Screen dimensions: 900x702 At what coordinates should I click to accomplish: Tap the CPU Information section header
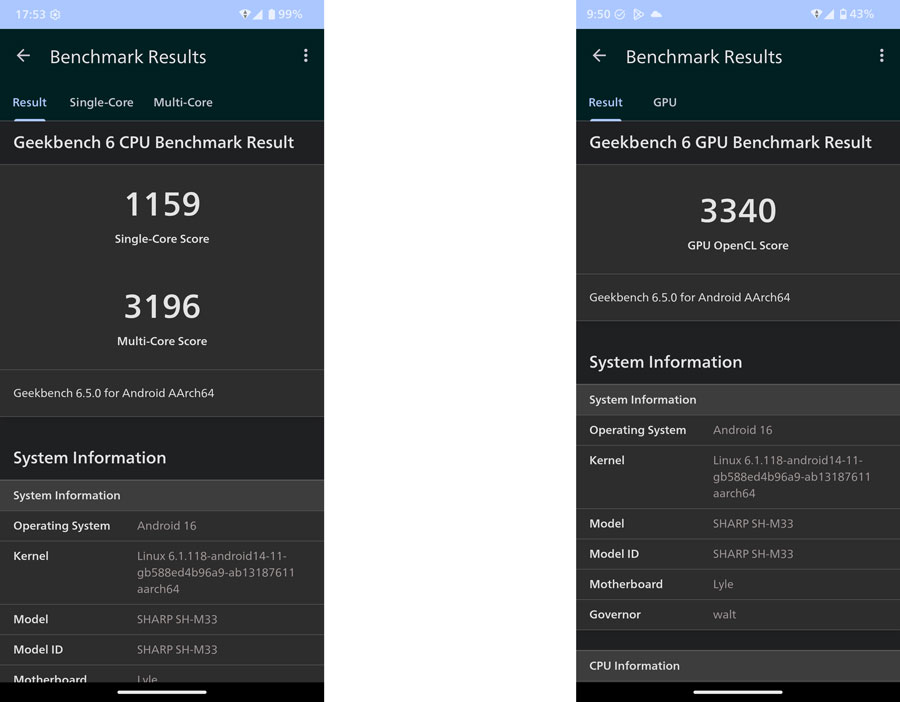click(738, 666)
